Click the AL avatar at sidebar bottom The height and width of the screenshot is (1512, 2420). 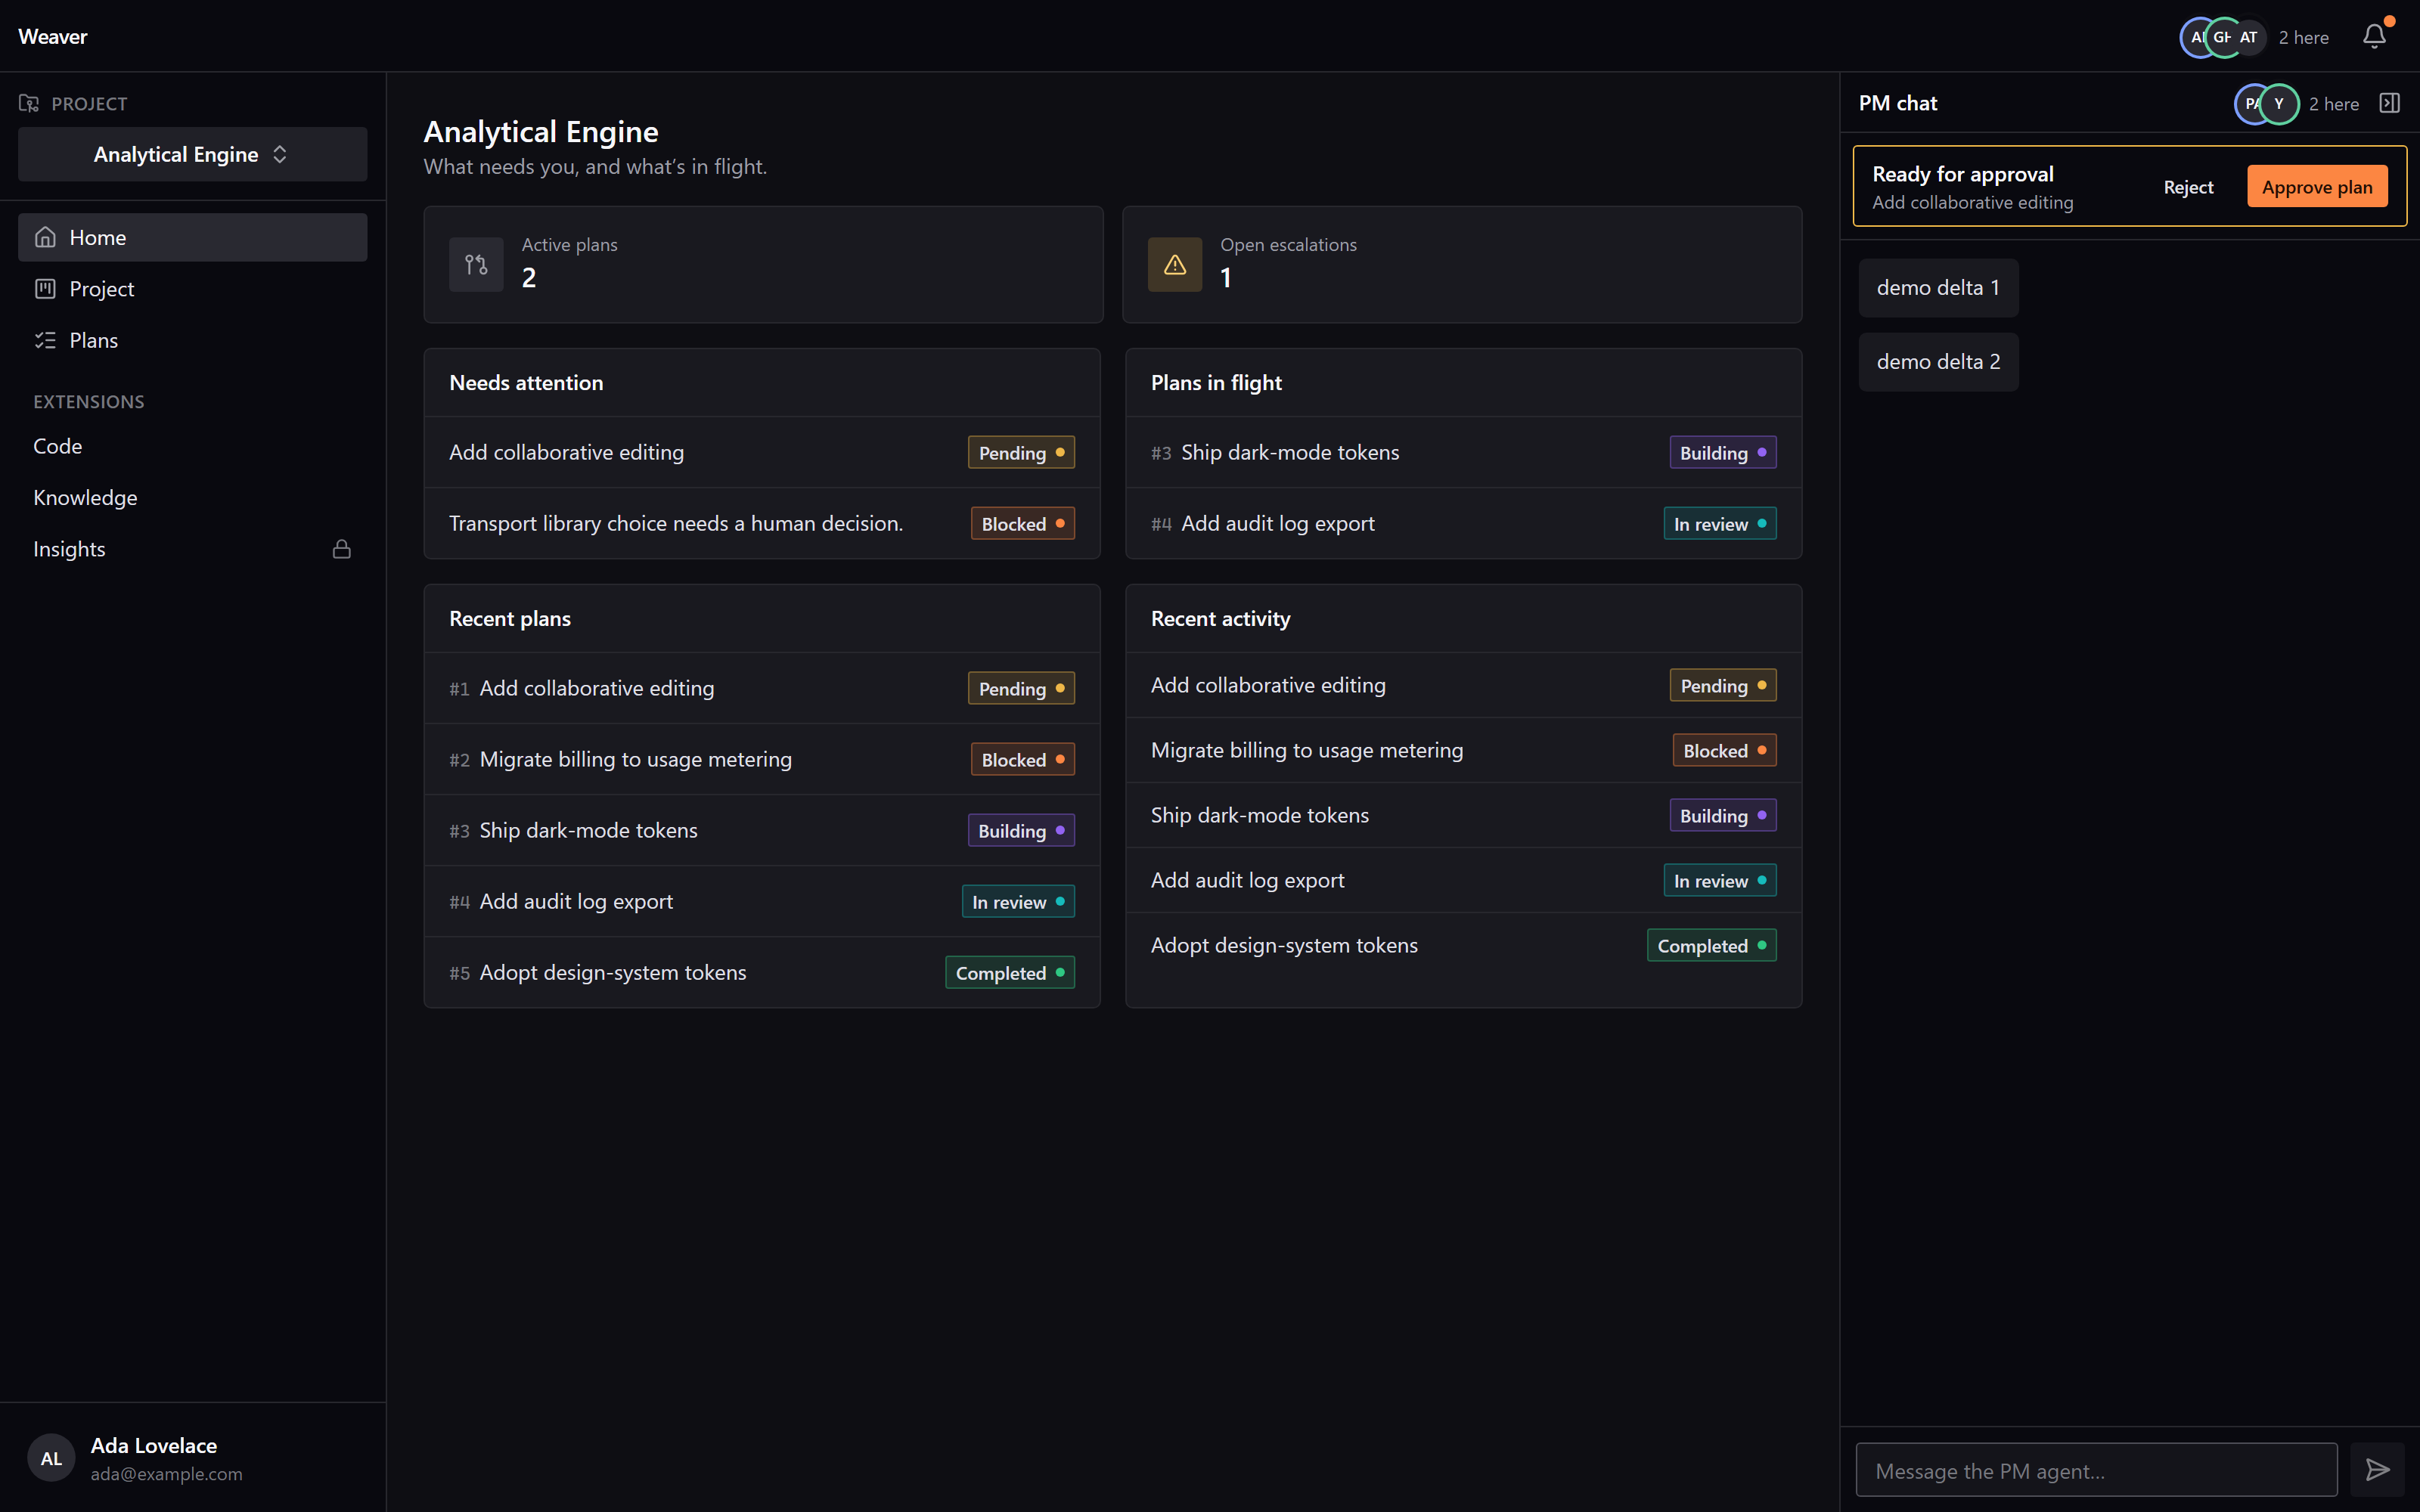(51, 1458)
